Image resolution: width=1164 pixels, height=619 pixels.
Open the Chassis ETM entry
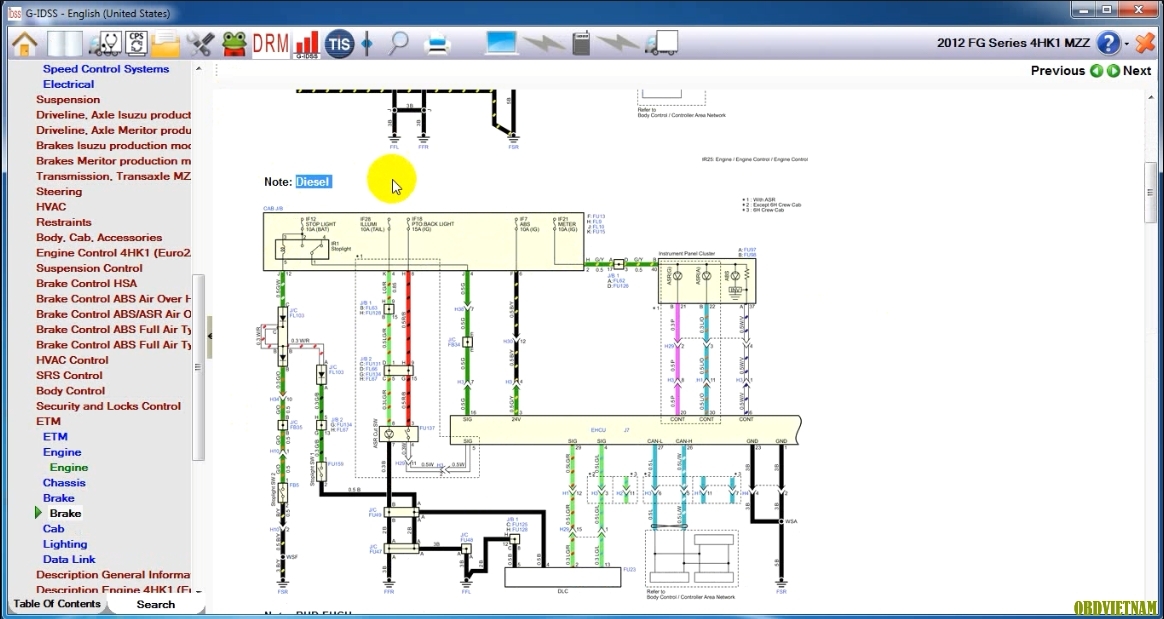[x=64, y=482]
